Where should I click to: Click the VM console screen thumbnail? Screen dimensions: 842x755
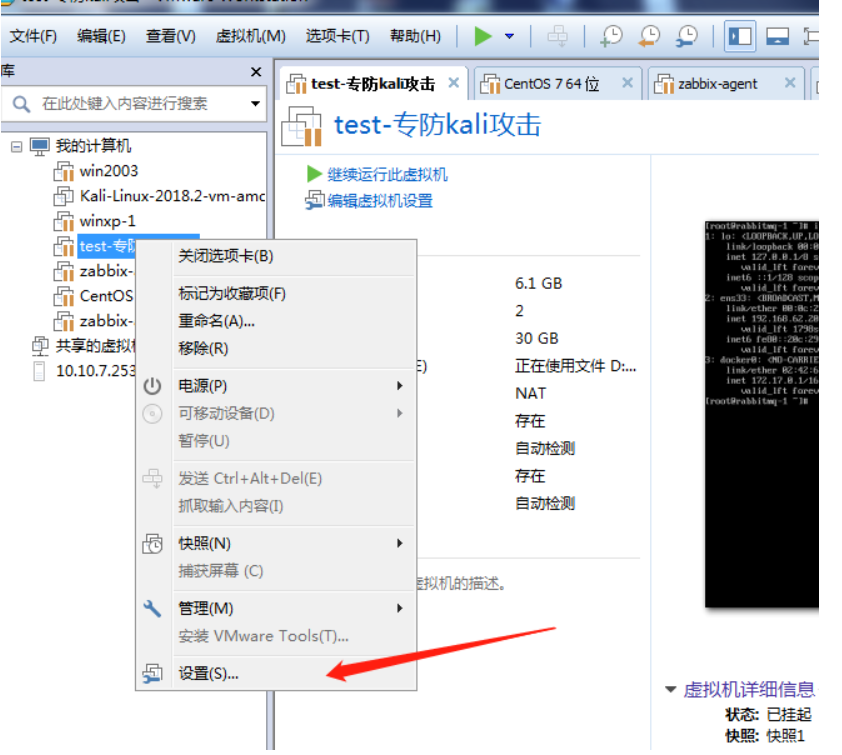pyautogui.click(x=761, y=414)
